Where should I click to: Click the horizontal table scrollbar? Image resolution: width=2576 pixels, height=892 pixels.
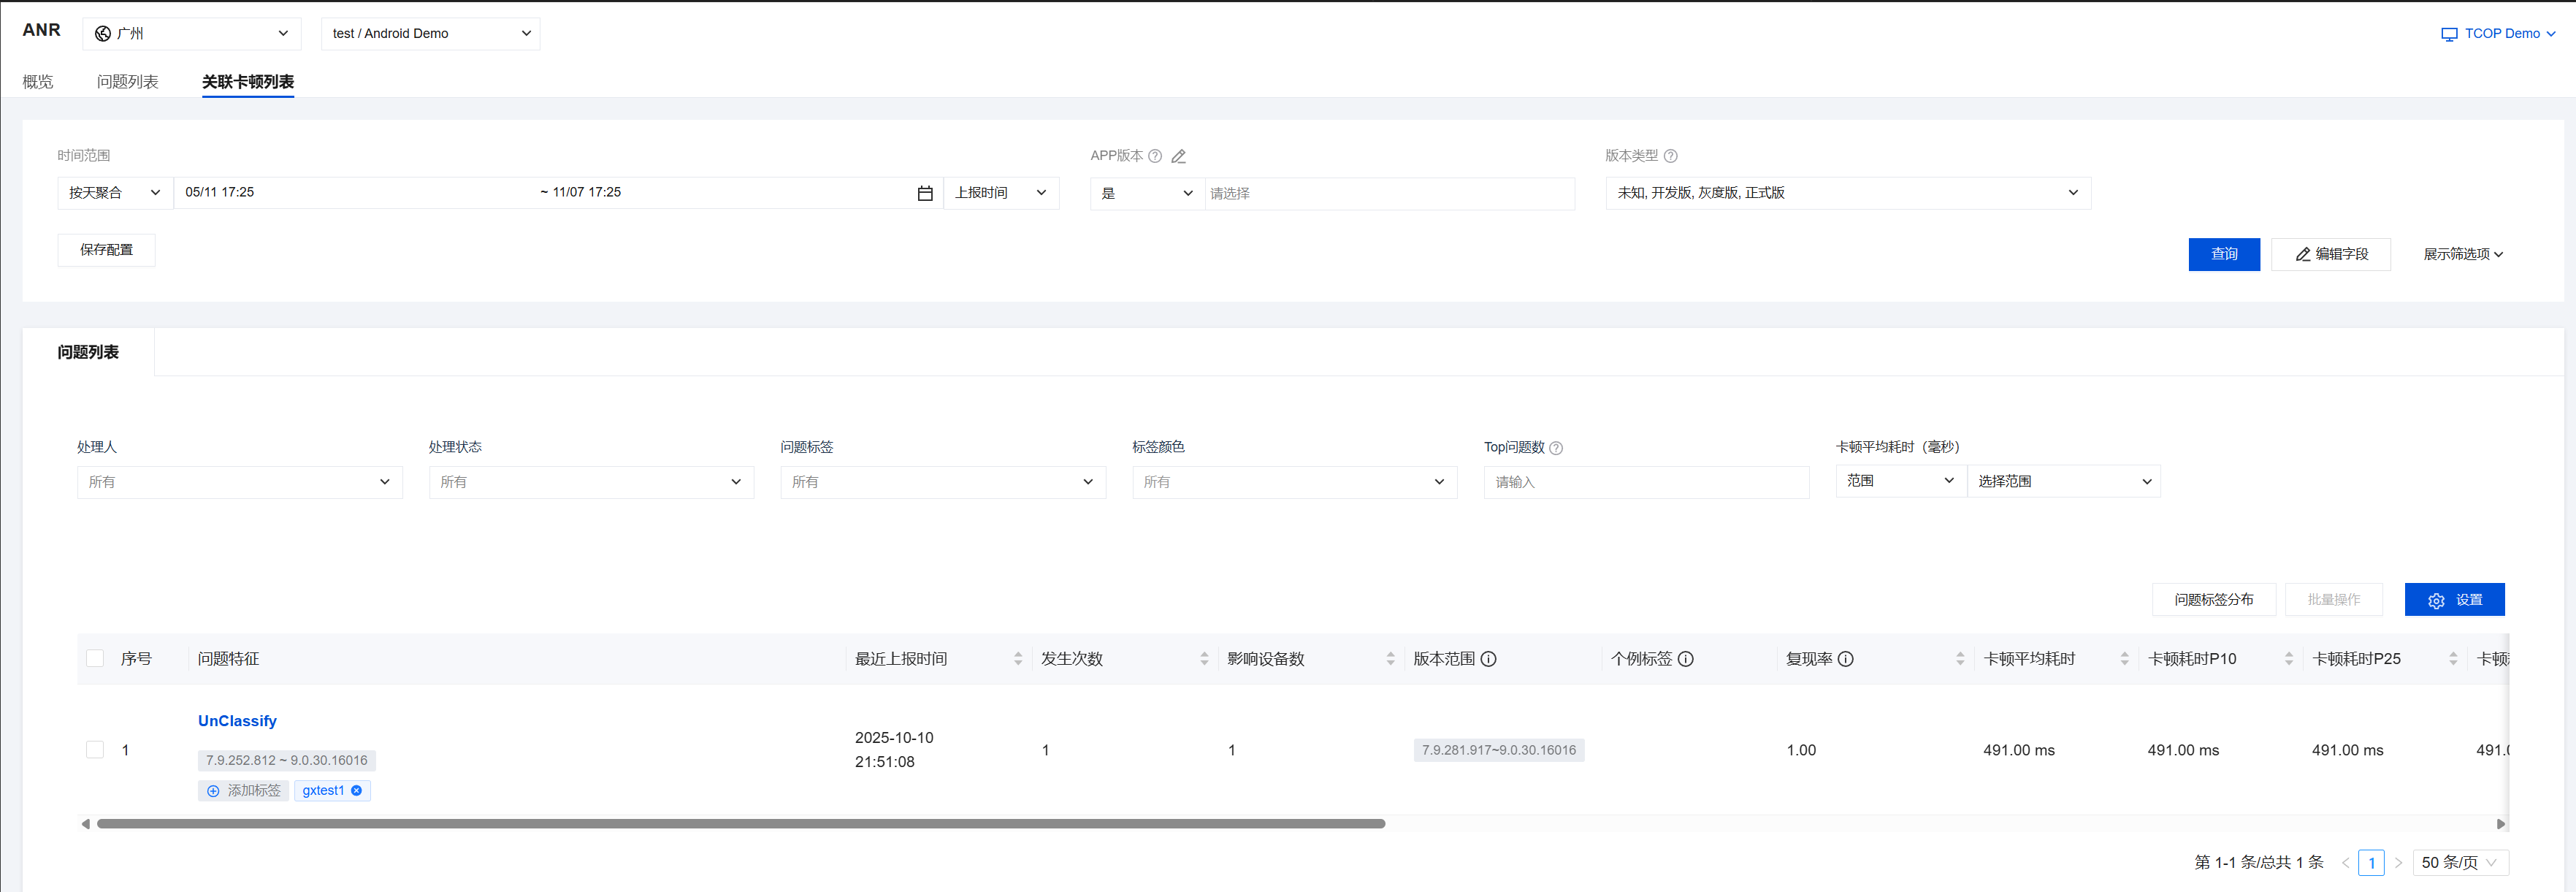(740, 824)
